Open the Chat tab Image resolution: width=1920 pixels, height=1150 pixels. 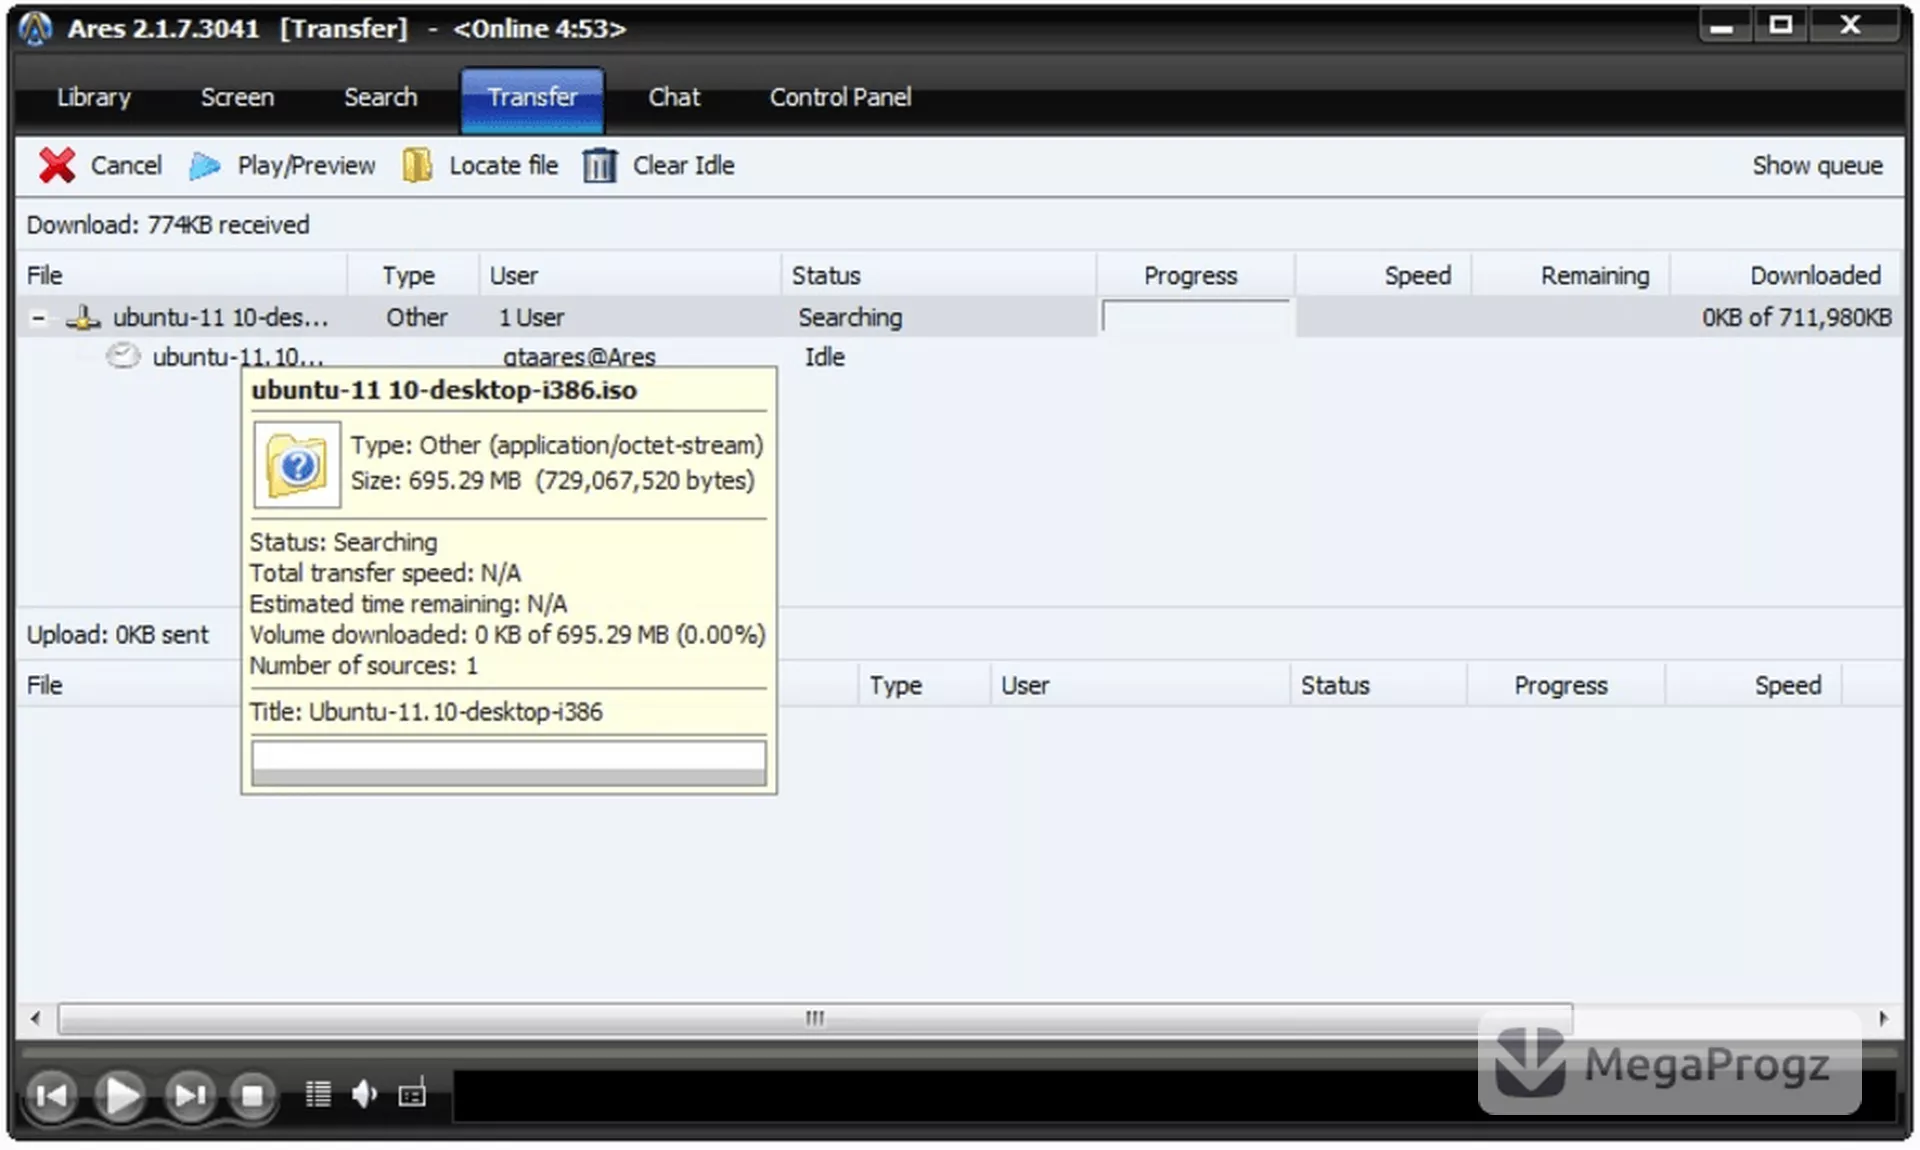[674, 97]
